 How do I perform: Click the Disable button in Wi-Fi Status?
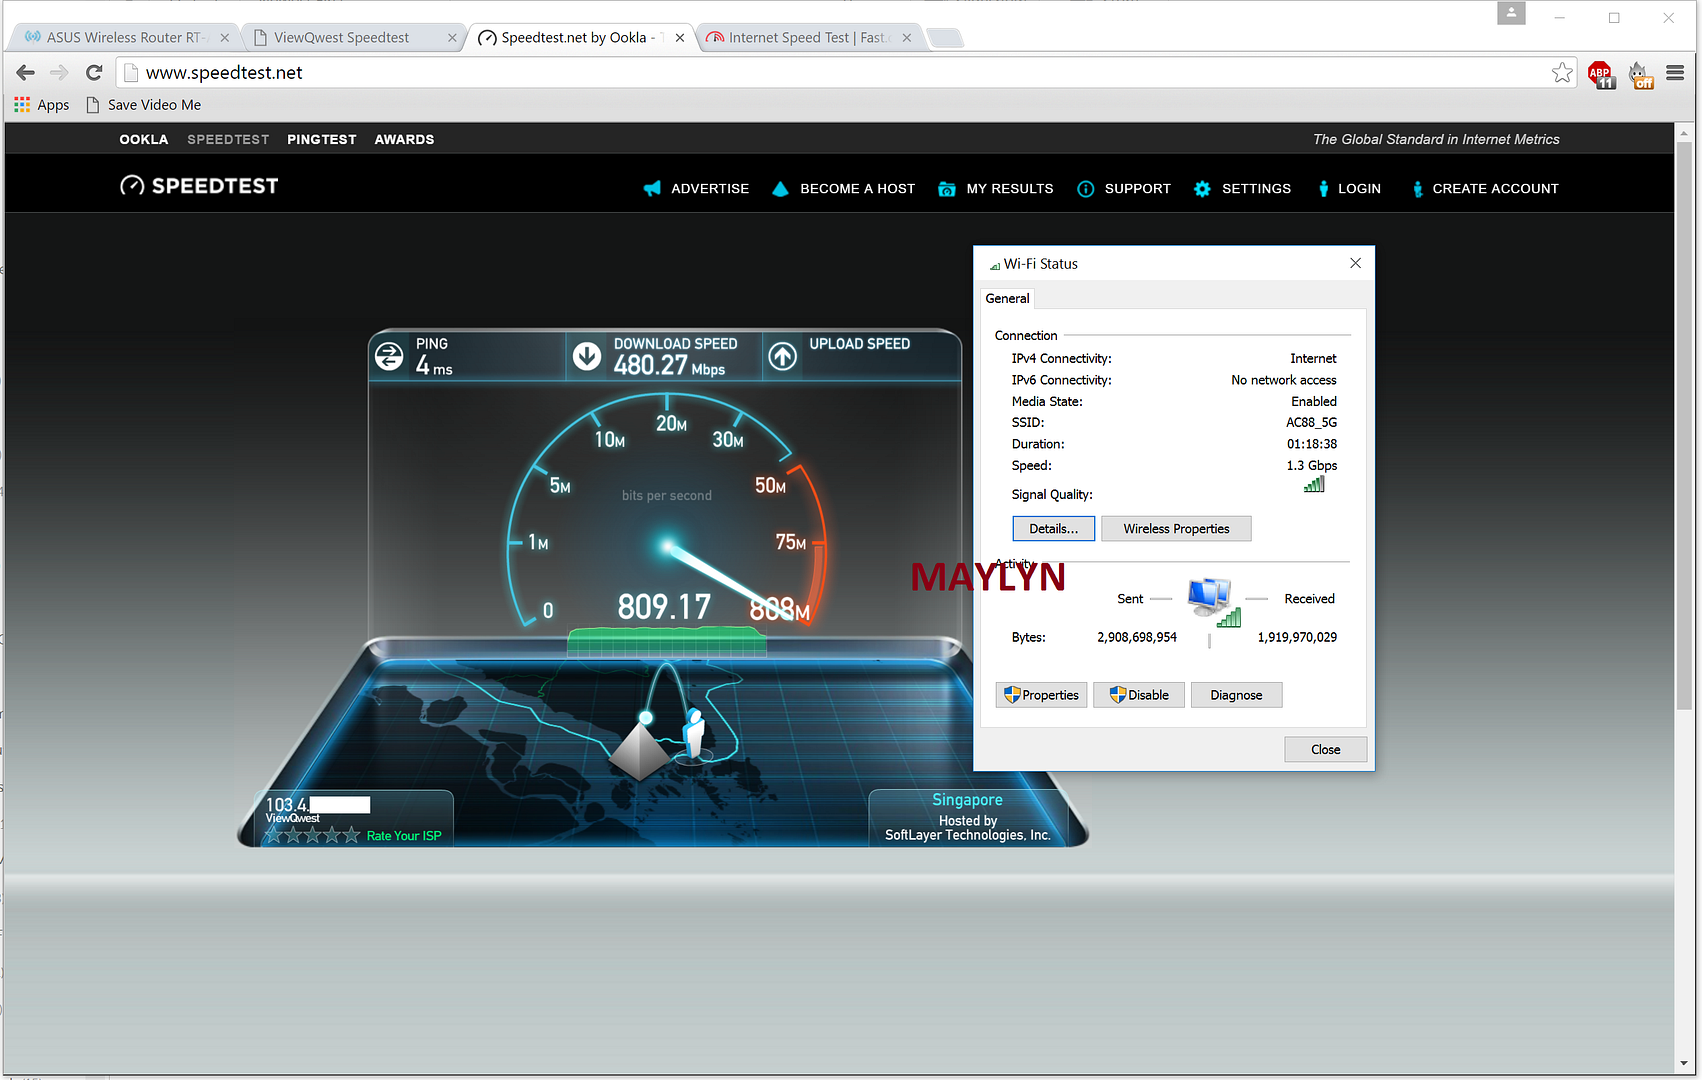point(1138,695)
